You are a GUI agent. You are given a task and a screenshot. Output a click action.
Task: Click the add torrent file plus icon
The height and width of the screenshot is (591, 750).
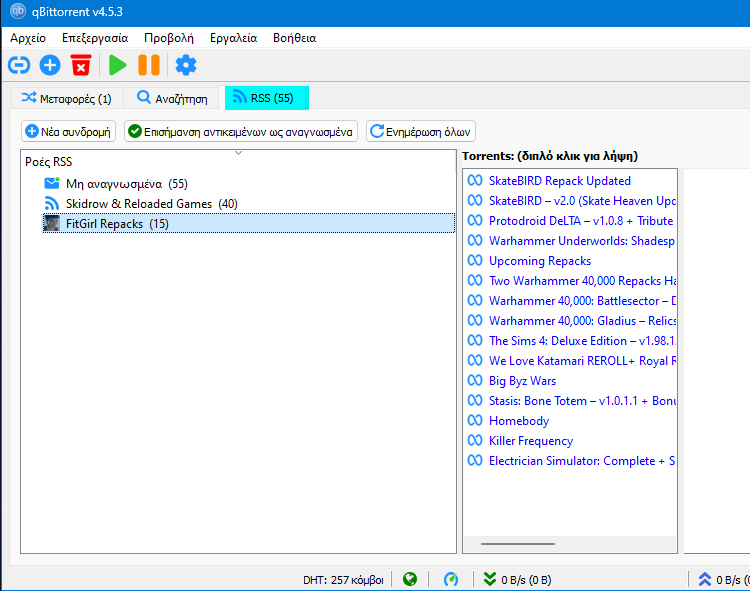[50, 65]
